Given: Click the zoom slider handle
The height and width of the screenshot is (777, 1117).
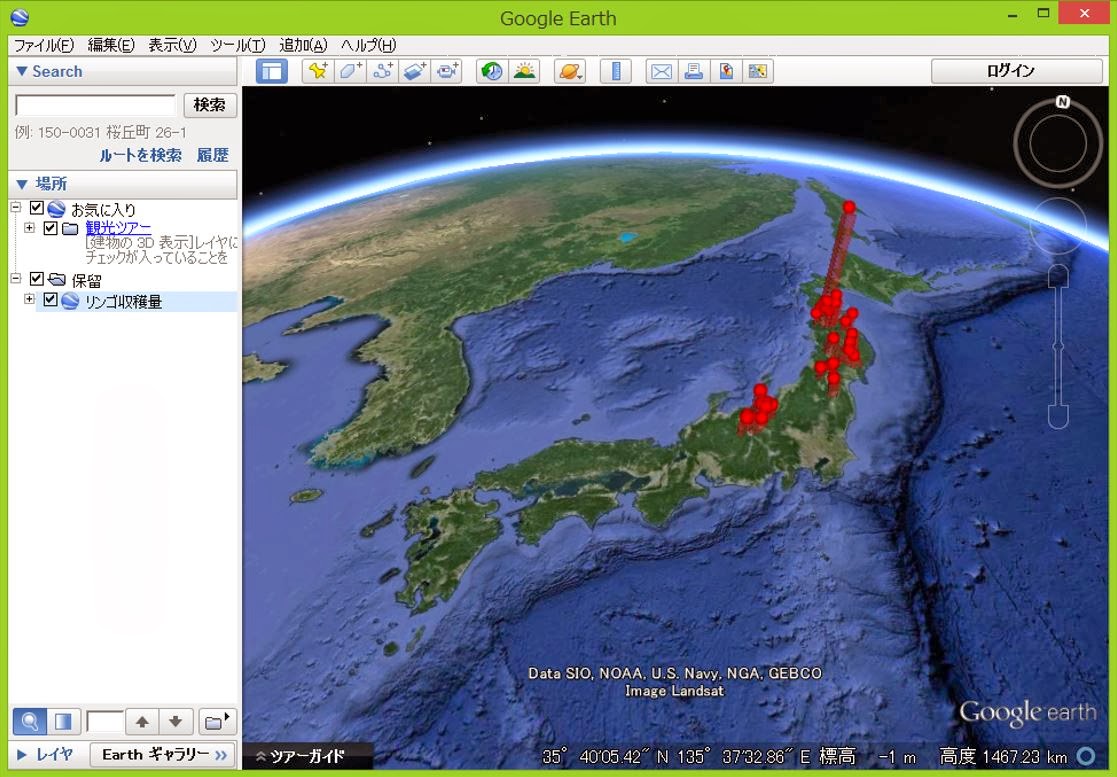Looking at the screenshot, I should tap(1058, 347).
